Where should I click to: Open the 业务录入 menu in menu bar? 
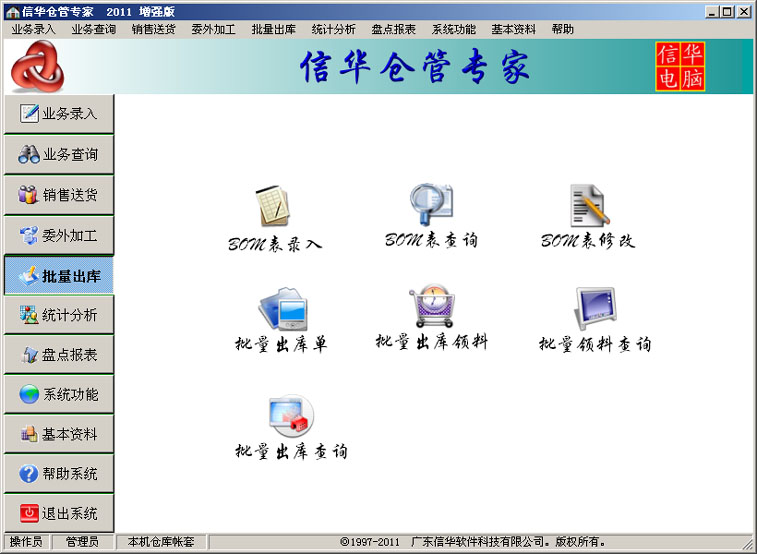(x=34, y=29)
